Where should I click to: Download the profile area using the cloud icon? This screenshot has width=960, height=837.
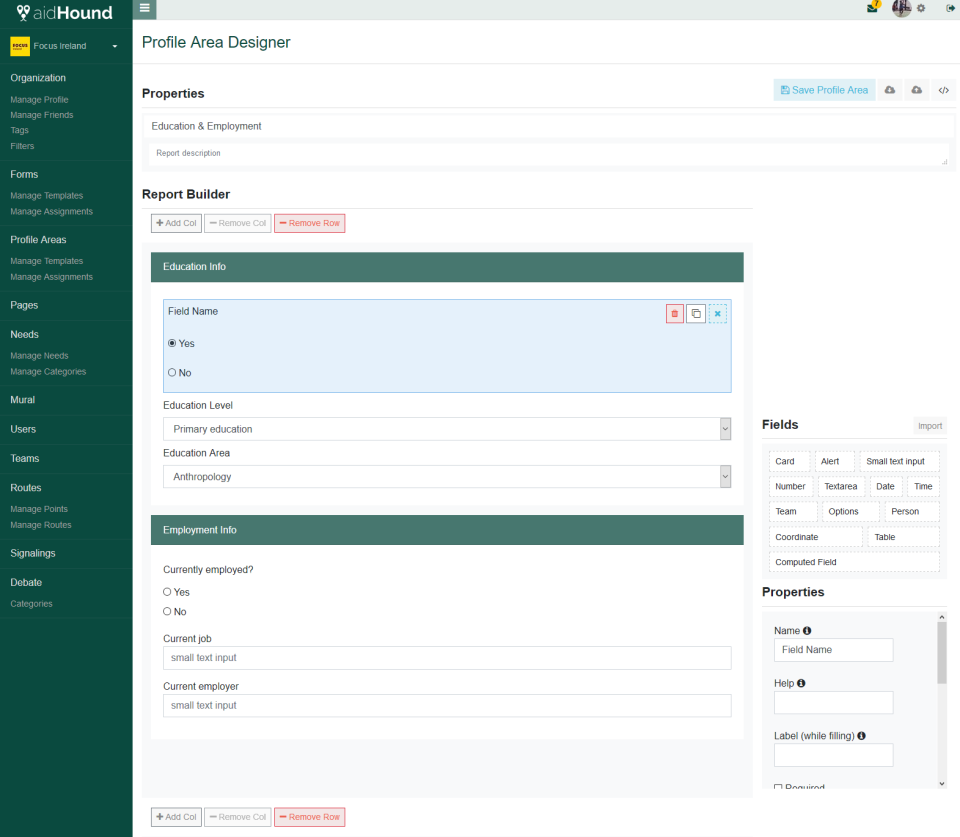tap(889, 90)
